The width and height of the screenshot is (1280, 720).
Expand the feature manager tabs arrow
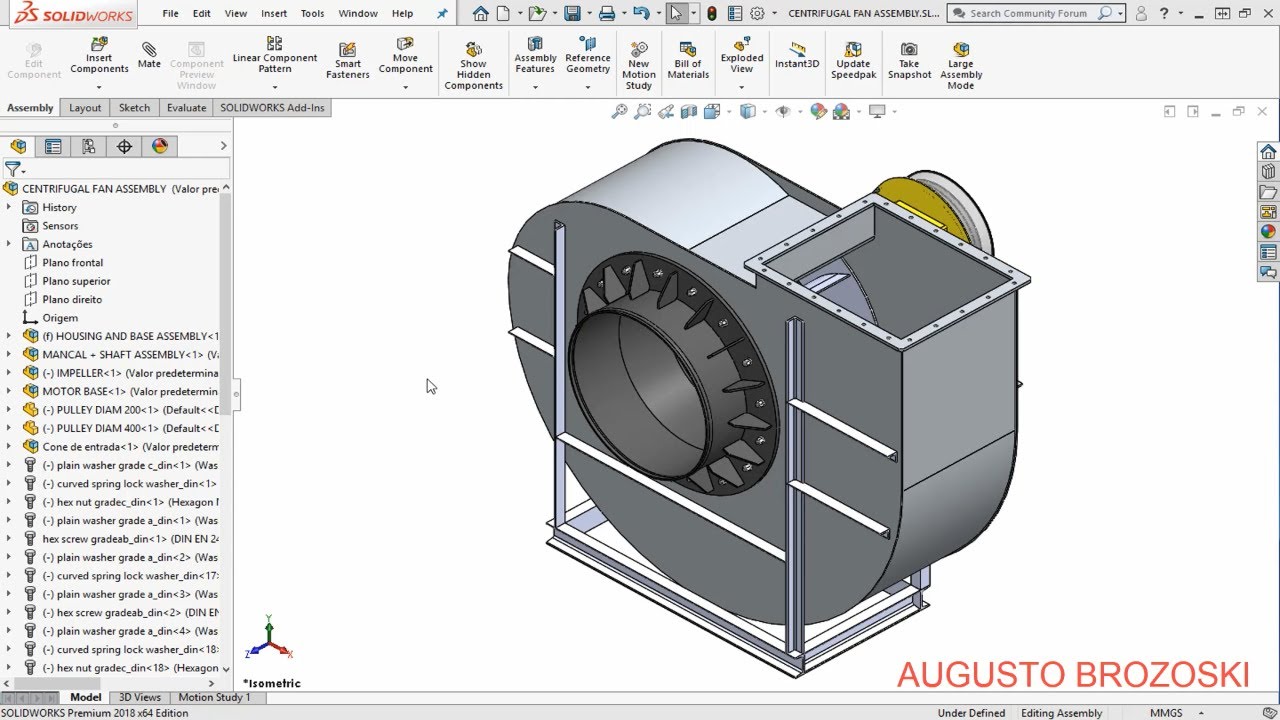pos(223,146)
